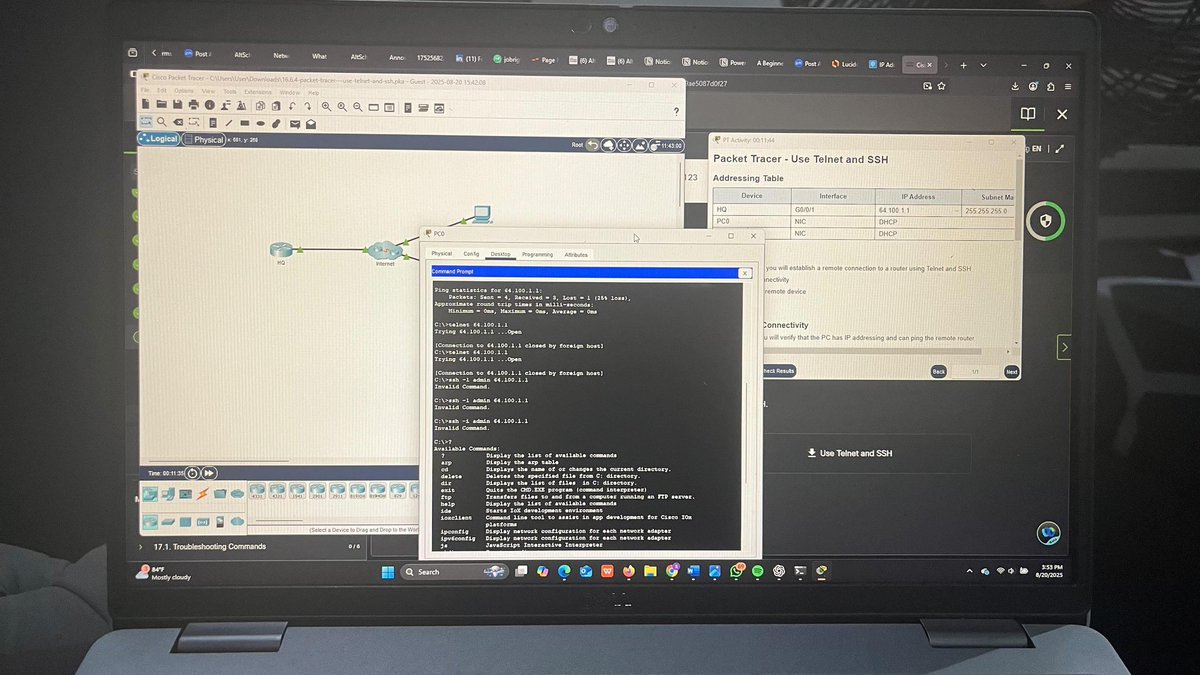
Task: Choose the Draw Rectangle tool
Action: [x=245, y=123]
